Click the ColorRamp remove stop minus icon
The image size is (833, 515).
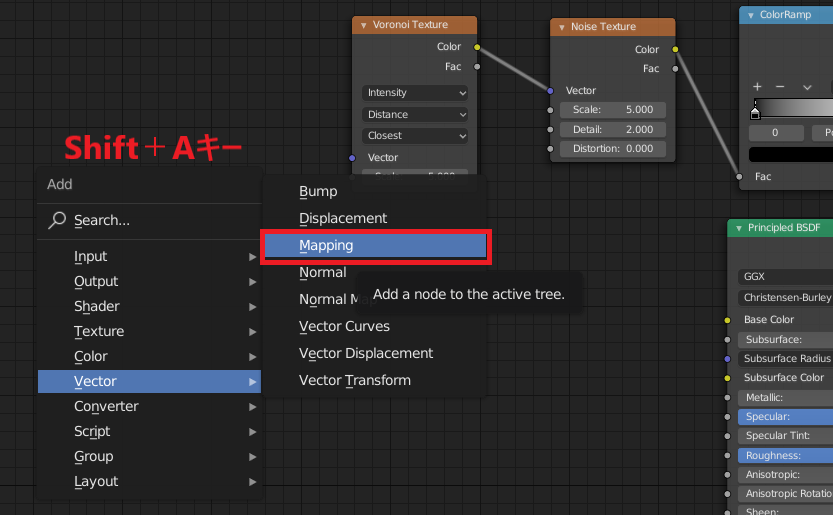(780, 87)
